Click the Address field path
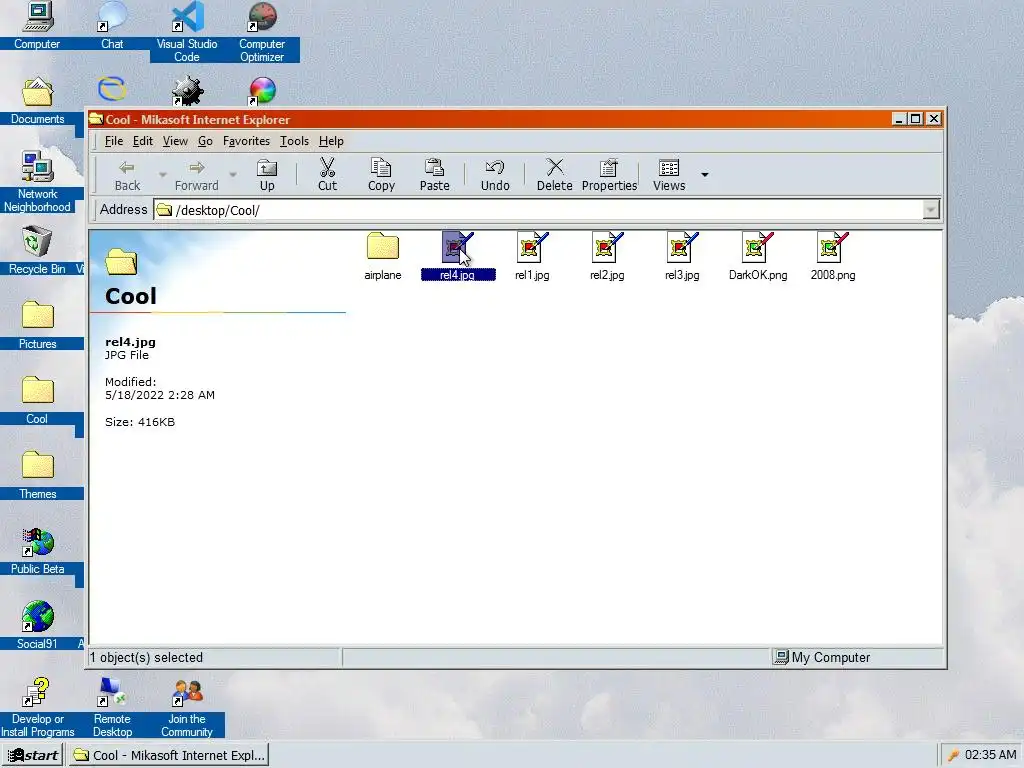This screenshot has height=768, width=1024. click(x=538, y=210)
